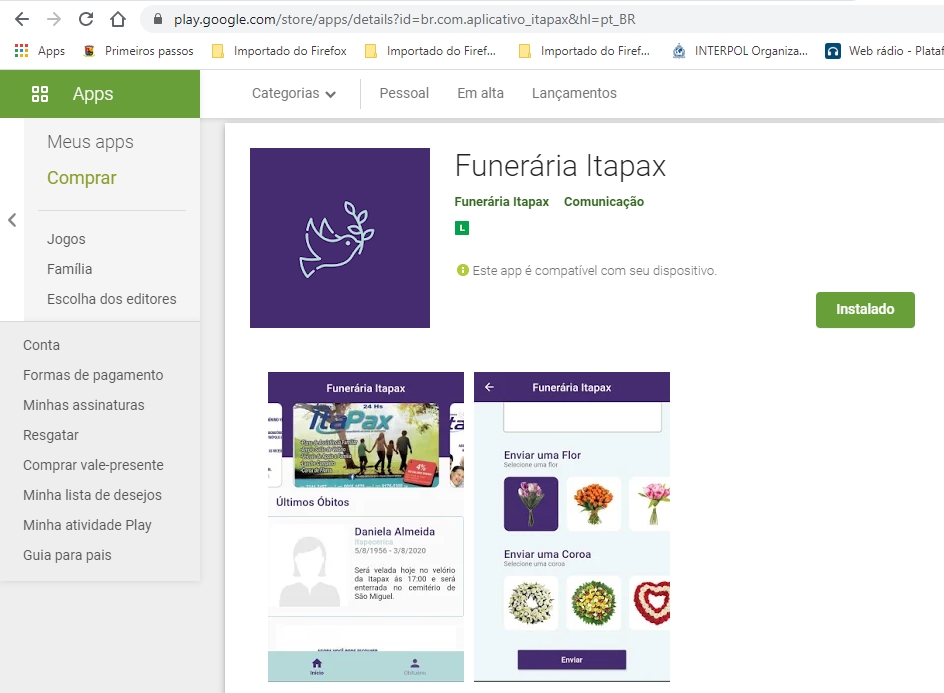Expand the Categorias dropdown
This screenshot has height=693, width=944.
tap(293, 93)
